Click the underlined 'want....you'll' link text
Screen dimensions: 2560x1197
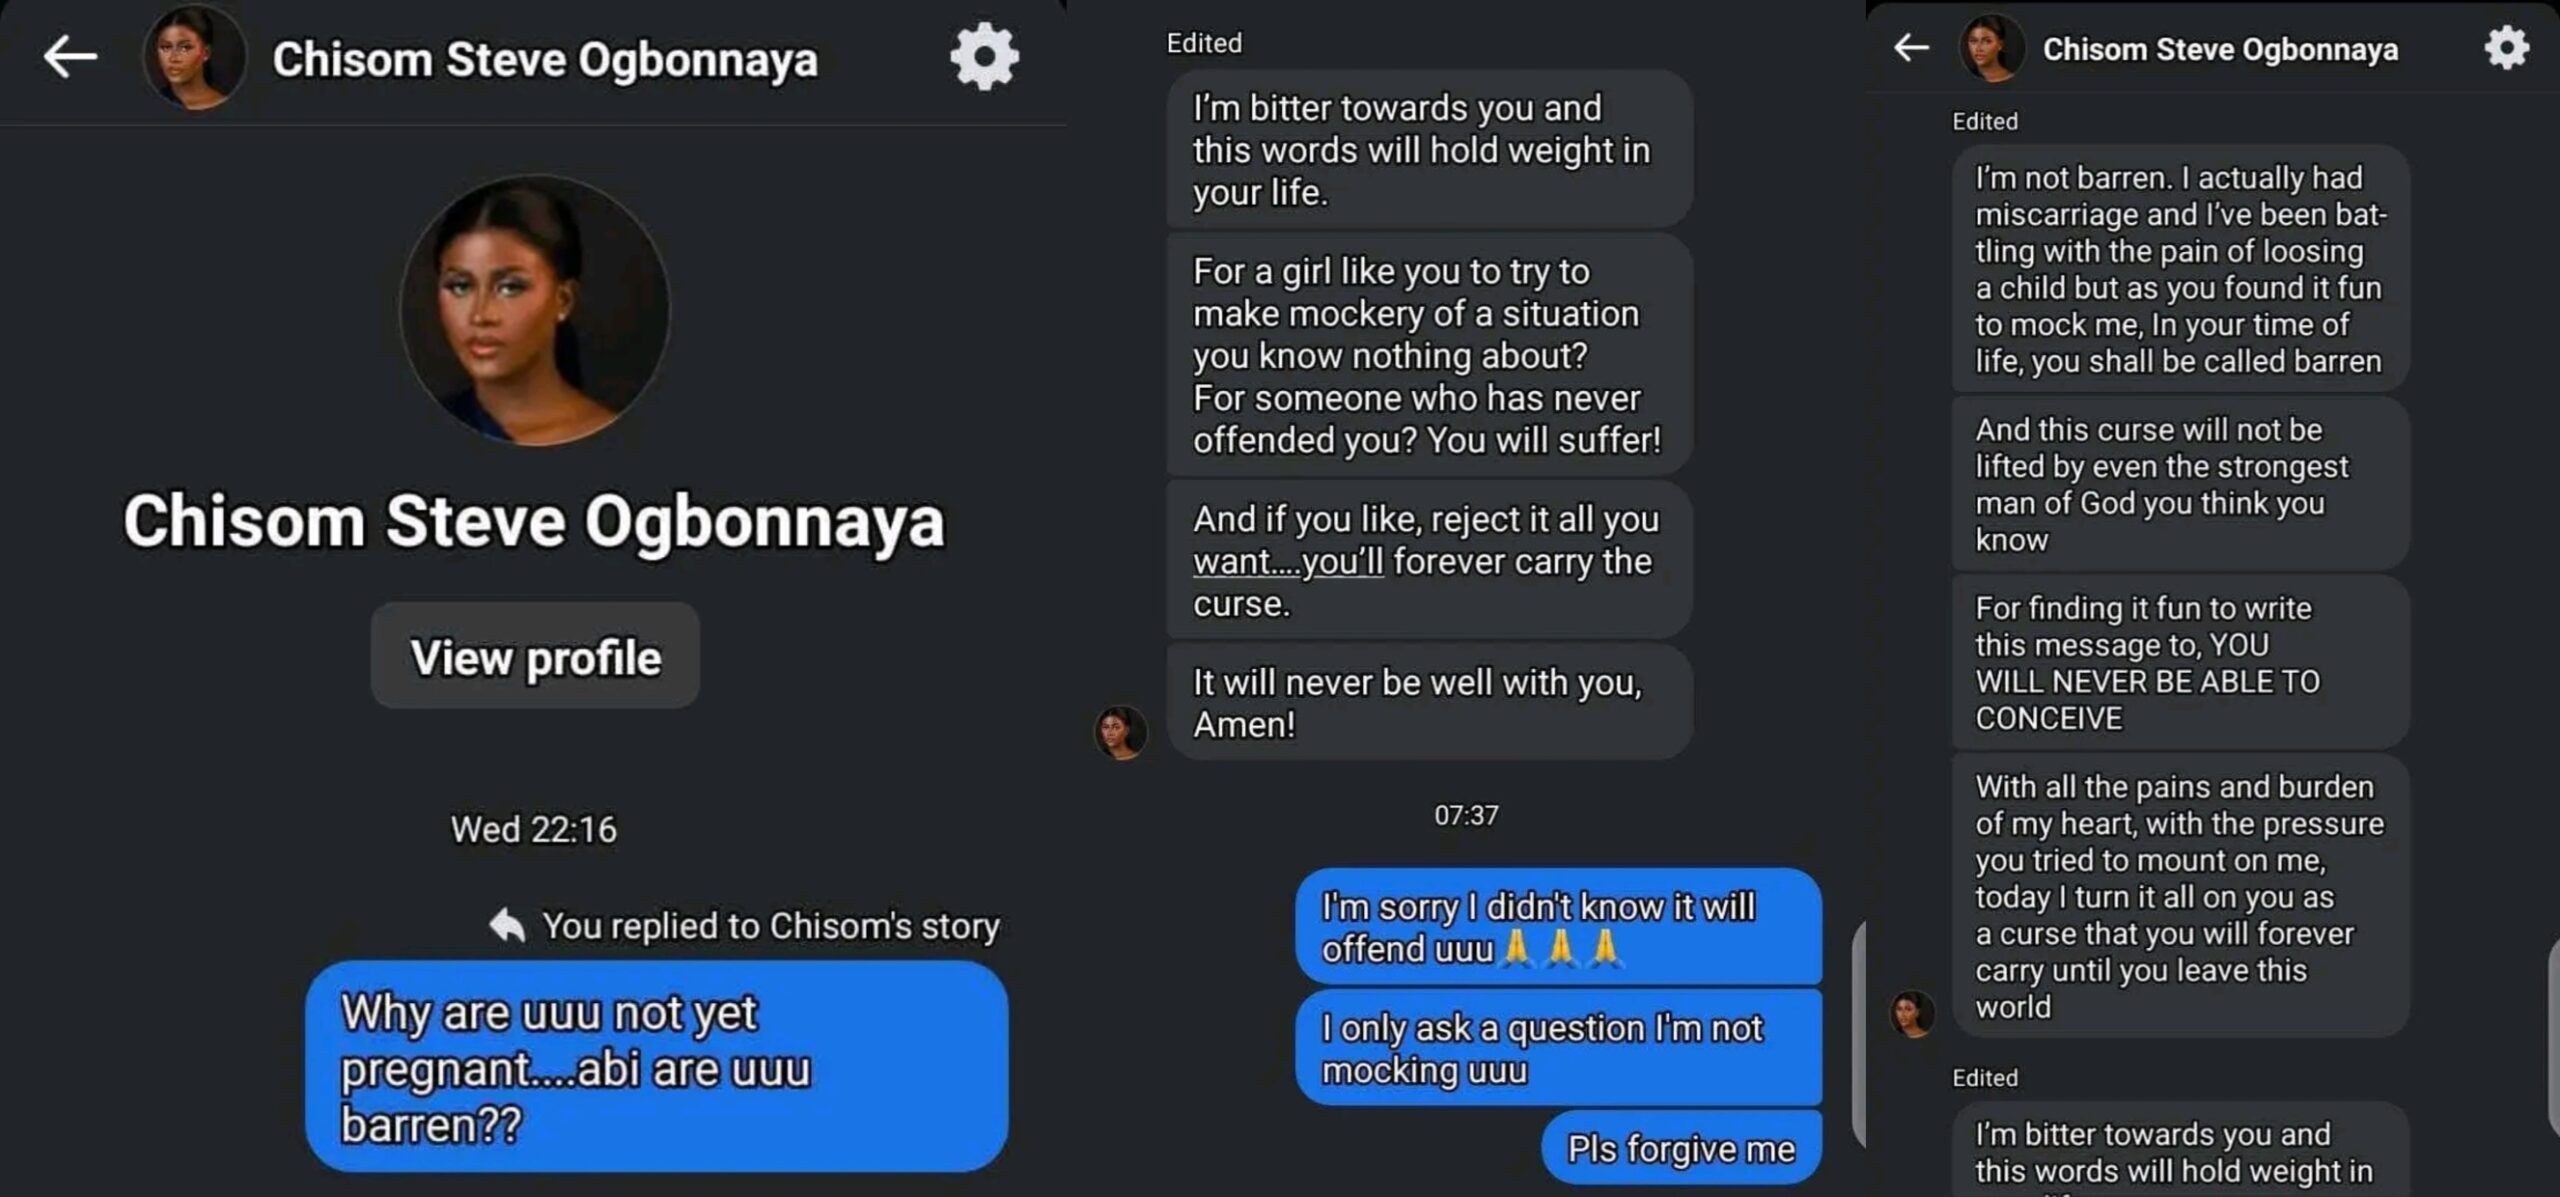pos(1288,562)
